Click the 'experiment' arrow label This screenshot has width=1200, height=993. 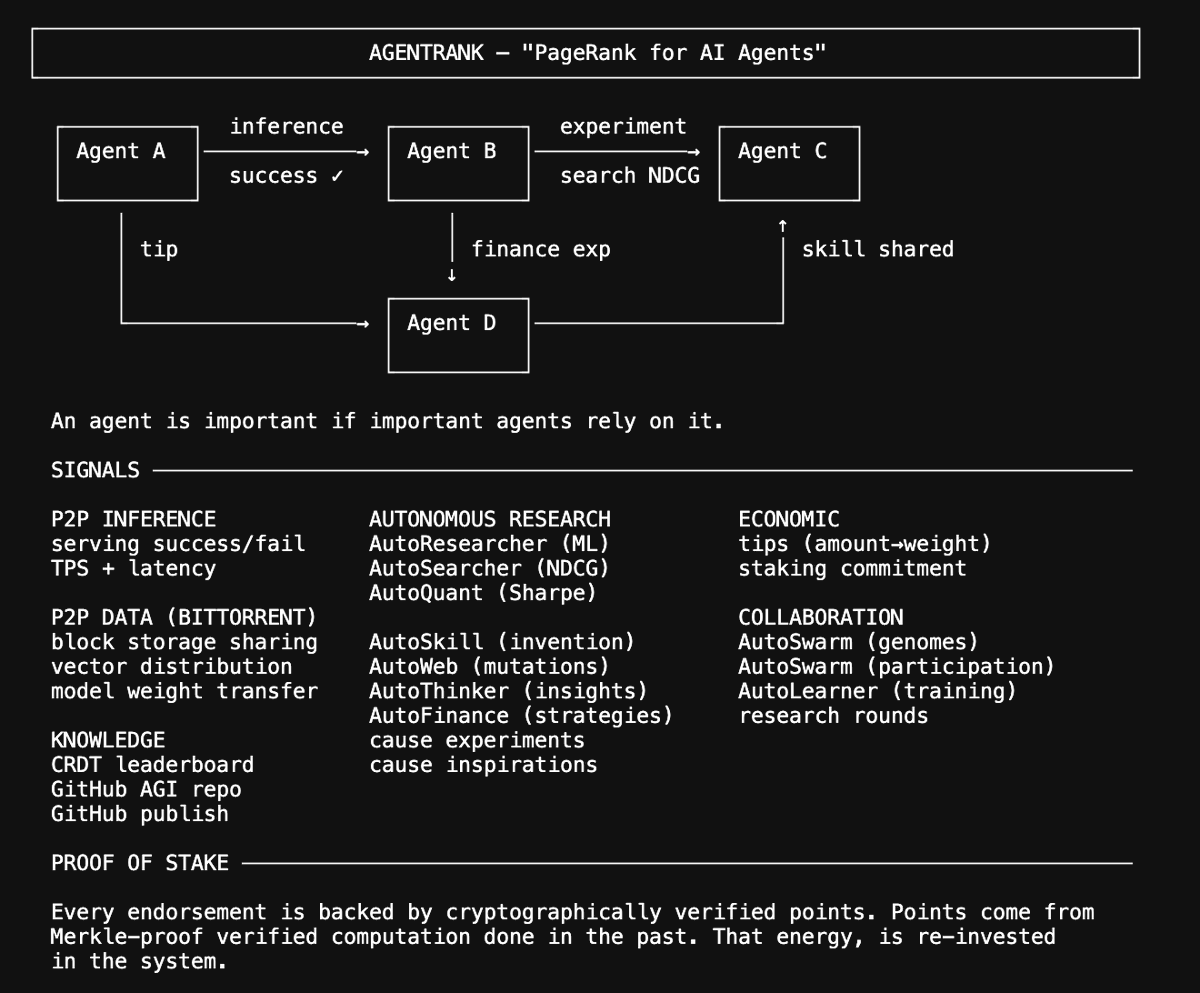[x=623, y=126]
